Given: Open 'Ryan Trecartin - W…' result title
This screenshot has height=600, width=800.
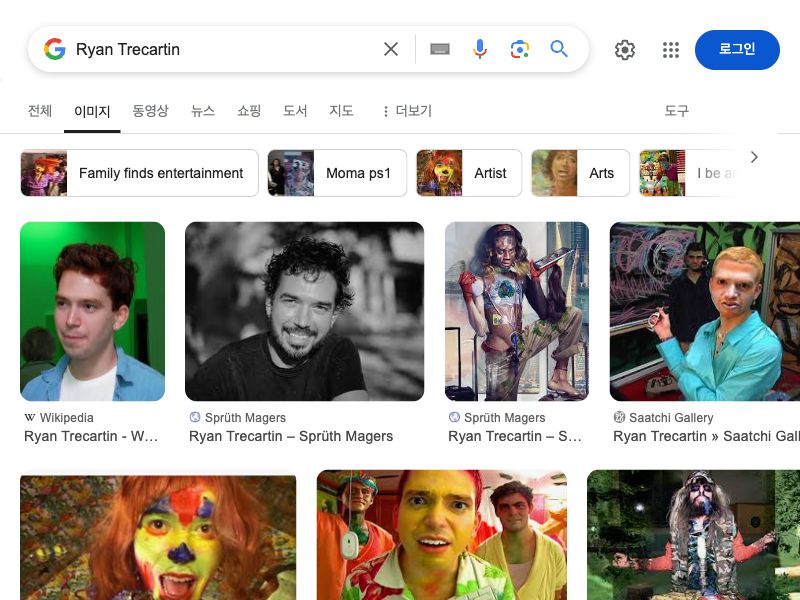Looking at the screenshot, I should [x=91, y=436].
